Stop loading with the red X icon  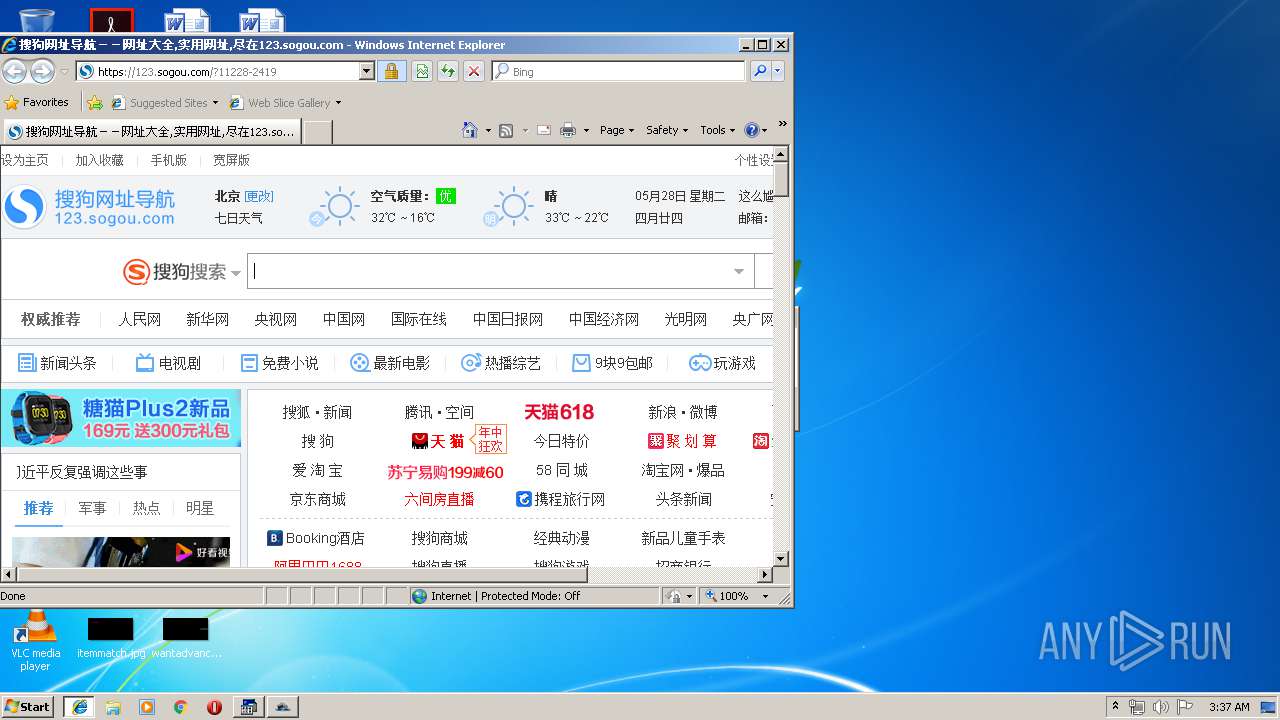click(x=474, y=71)
